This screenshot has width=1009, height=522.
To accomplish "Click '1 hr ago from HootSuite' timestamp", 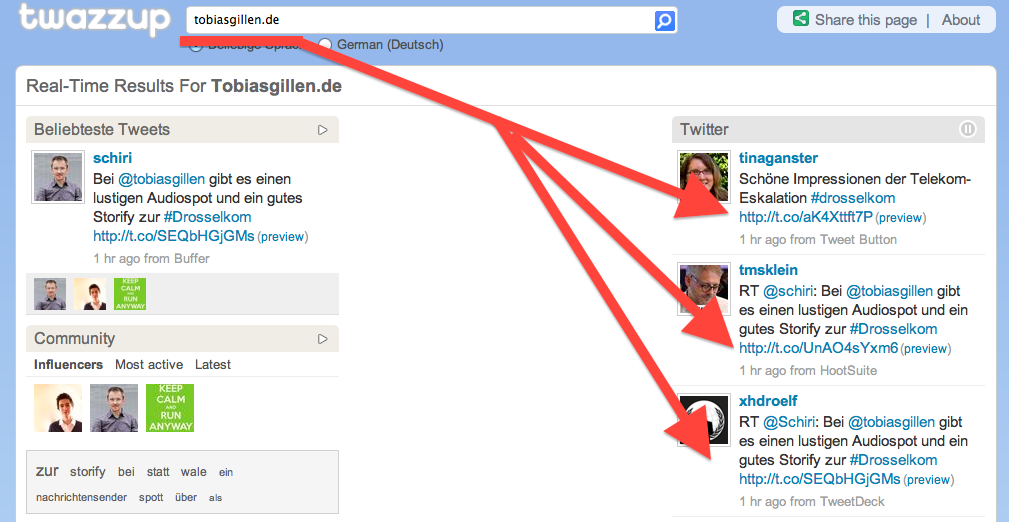I will (x=808, y=371).
